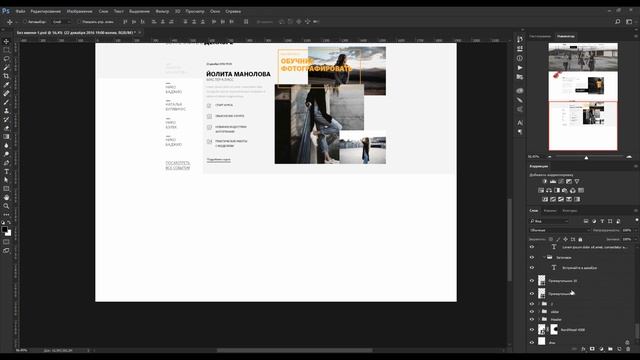
Task: Hide the Заголовок group
Action: click(532, 258)
